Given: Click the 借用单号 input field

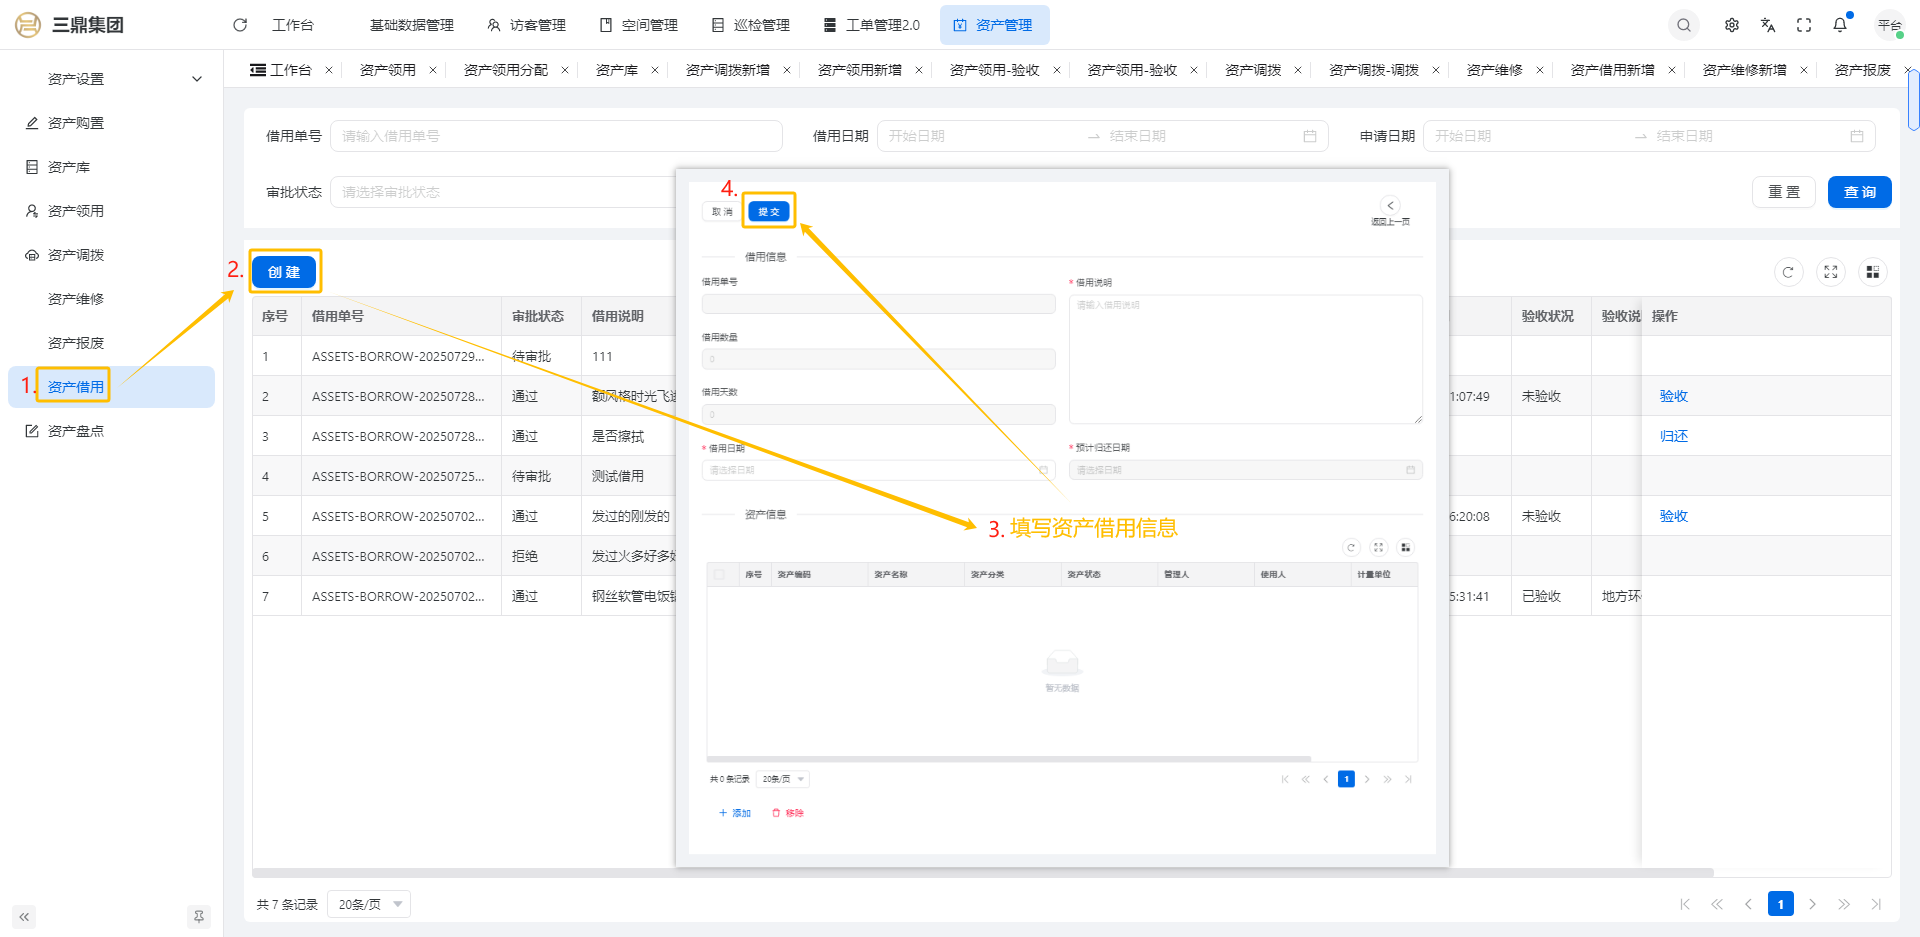Looking at the screenshot, I should [555, 136].
